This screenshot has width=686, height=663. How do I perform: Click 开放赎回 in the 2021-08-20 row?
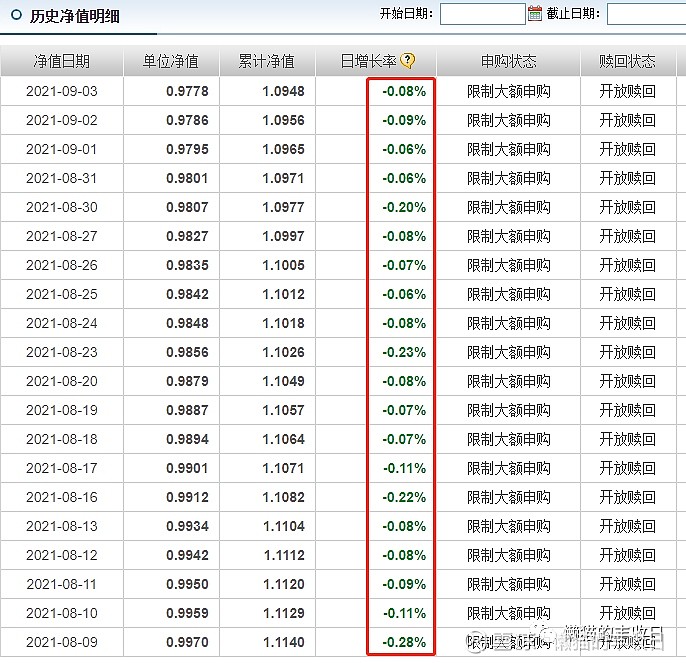(627, 382)
